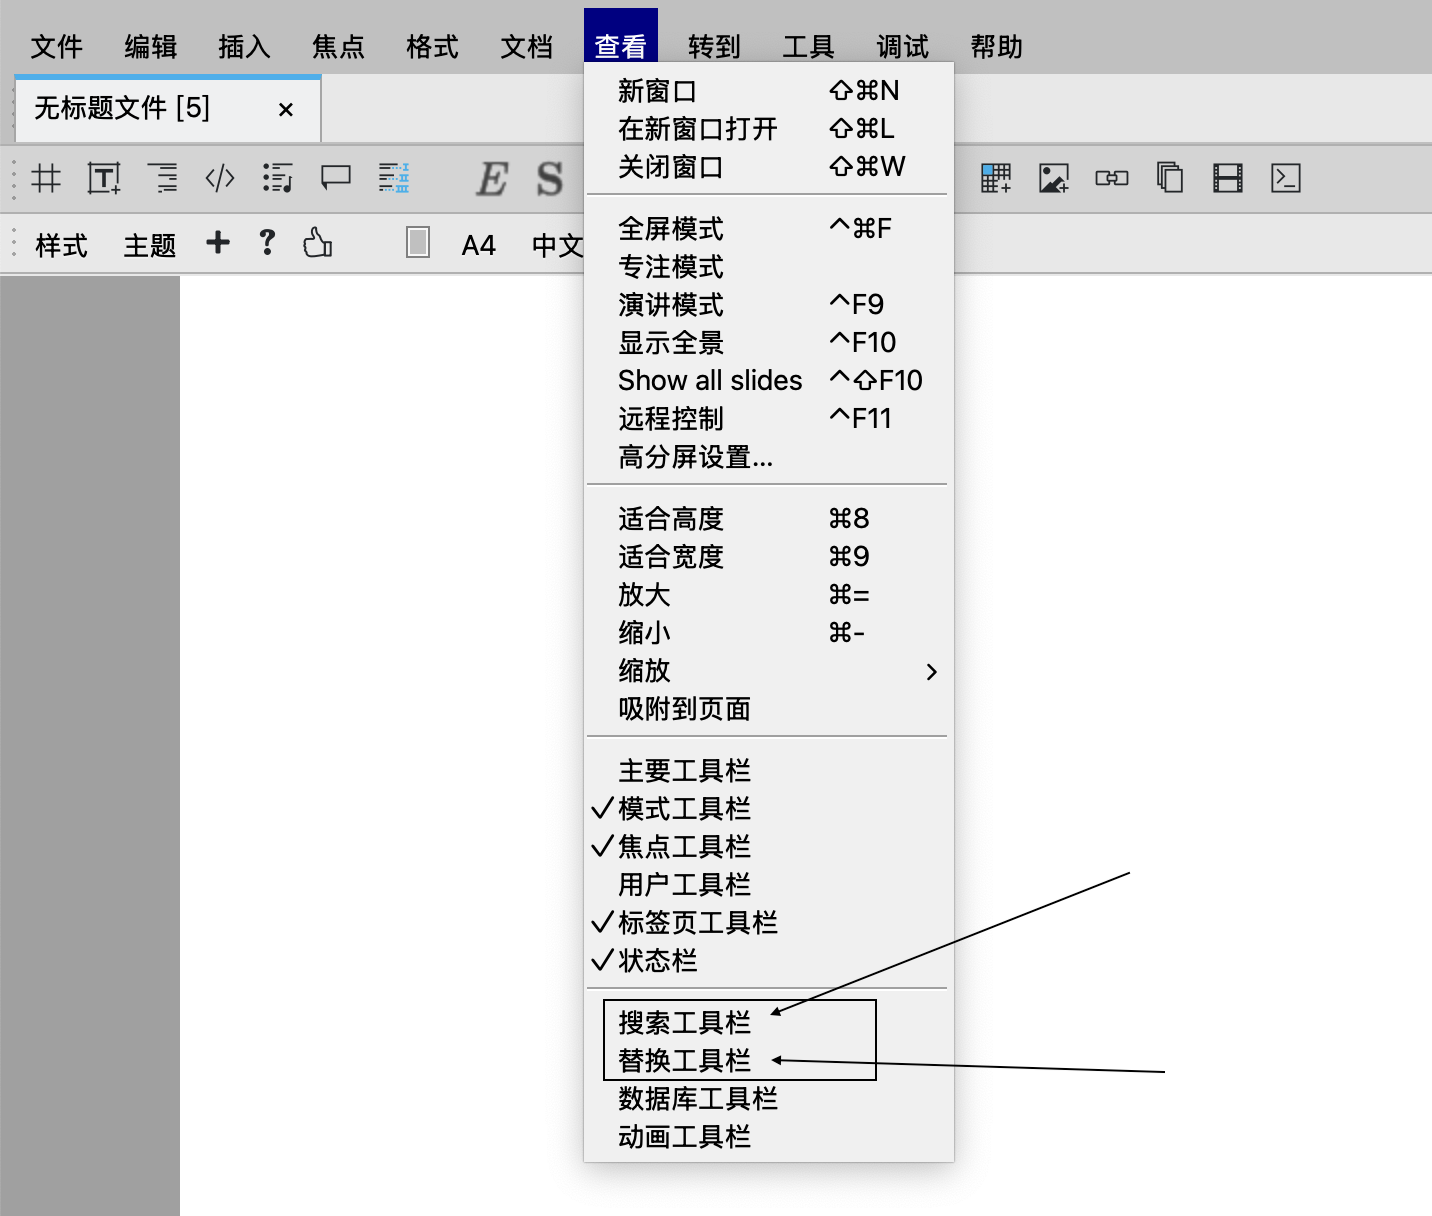Click the insert table icon in toolbar
The image size is (1432, 1216).
click(x=995, y=179)
